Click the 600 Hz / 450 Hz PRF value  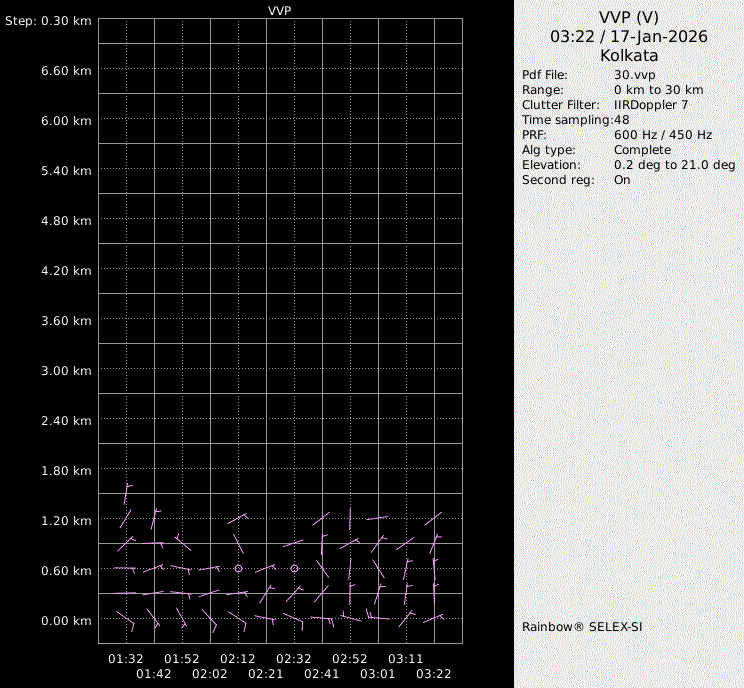[663, 135]
